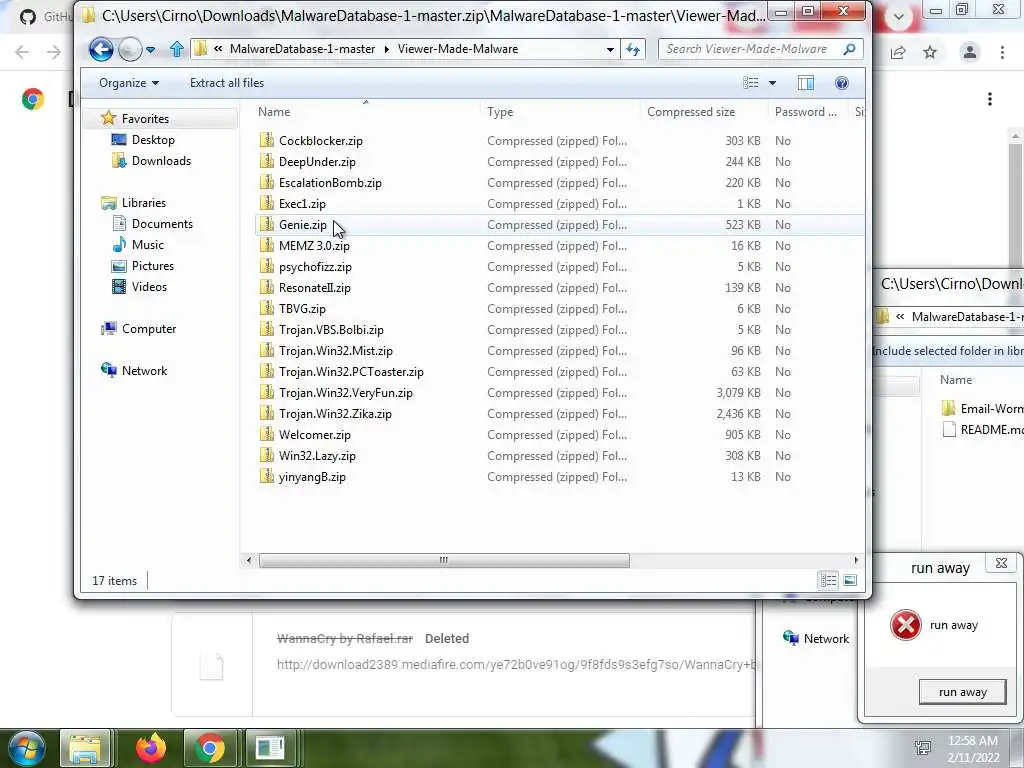This screenshot has height=768, width=1024.
Task: Refresh the Viewer-Made-Malware folder
Action: pyautogui.click(x=633, y=49)
